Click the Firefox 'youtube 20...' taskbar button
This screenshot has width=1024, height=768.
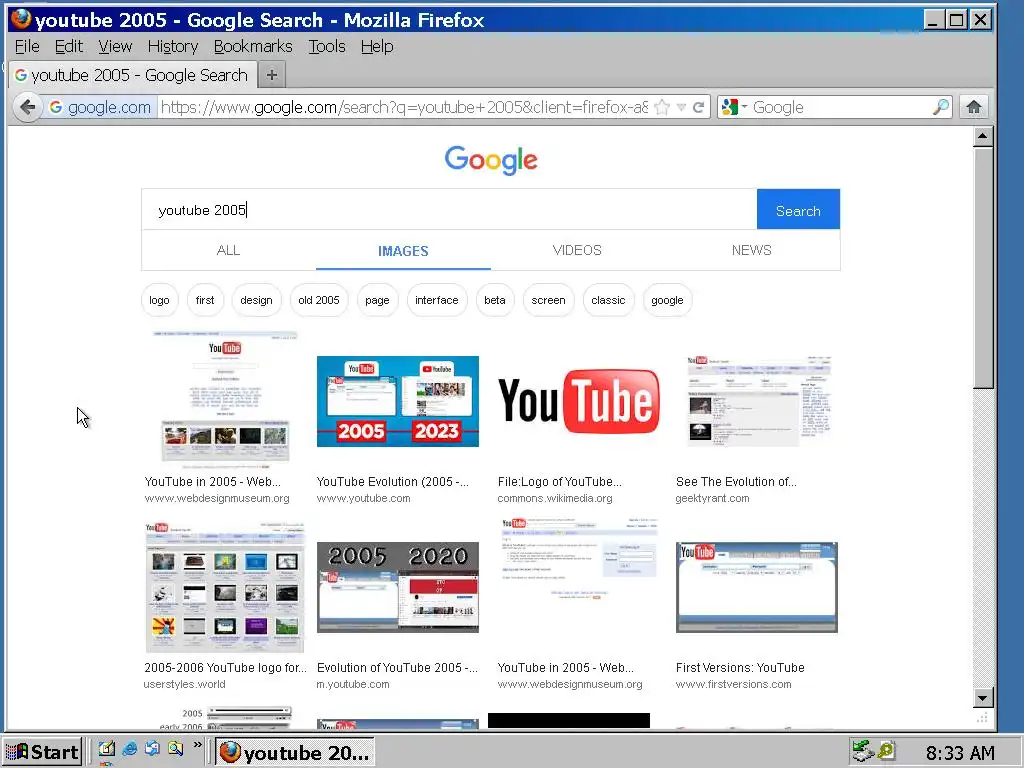295,752
